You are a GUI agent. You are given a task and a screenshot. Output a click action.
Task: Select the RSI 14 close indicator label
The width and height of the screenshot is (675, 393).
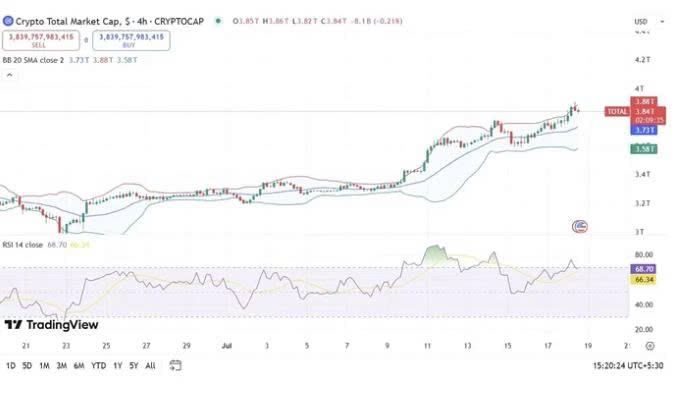pos(23,245)
